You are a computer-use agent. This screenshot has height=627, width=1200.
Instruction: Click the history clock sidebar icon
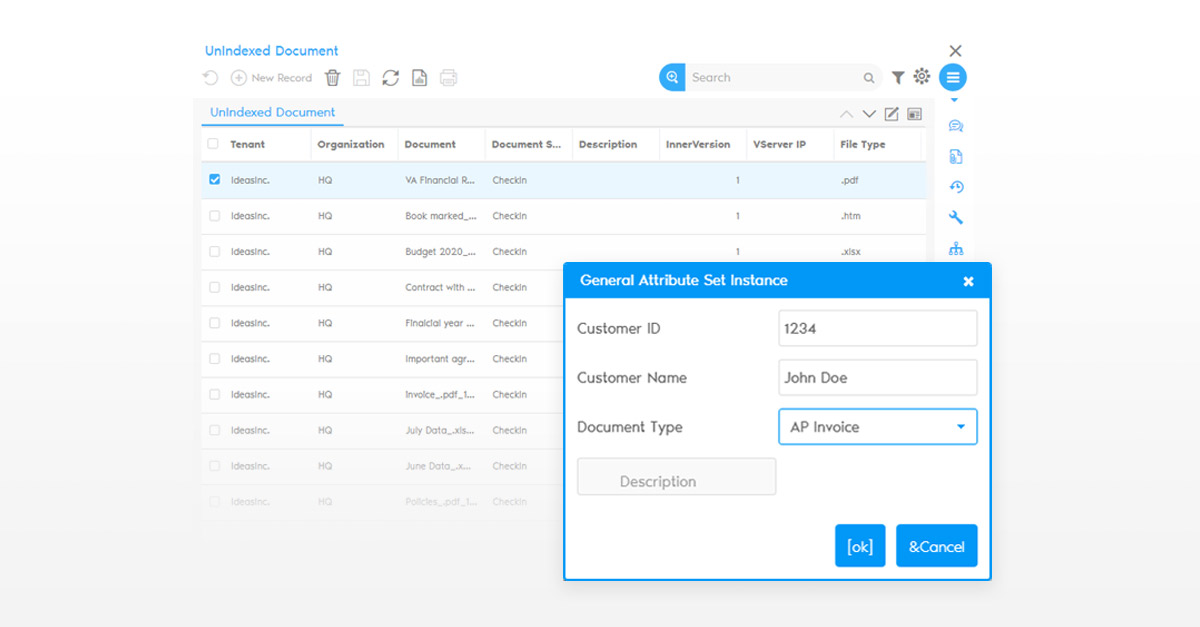point(955,187)
